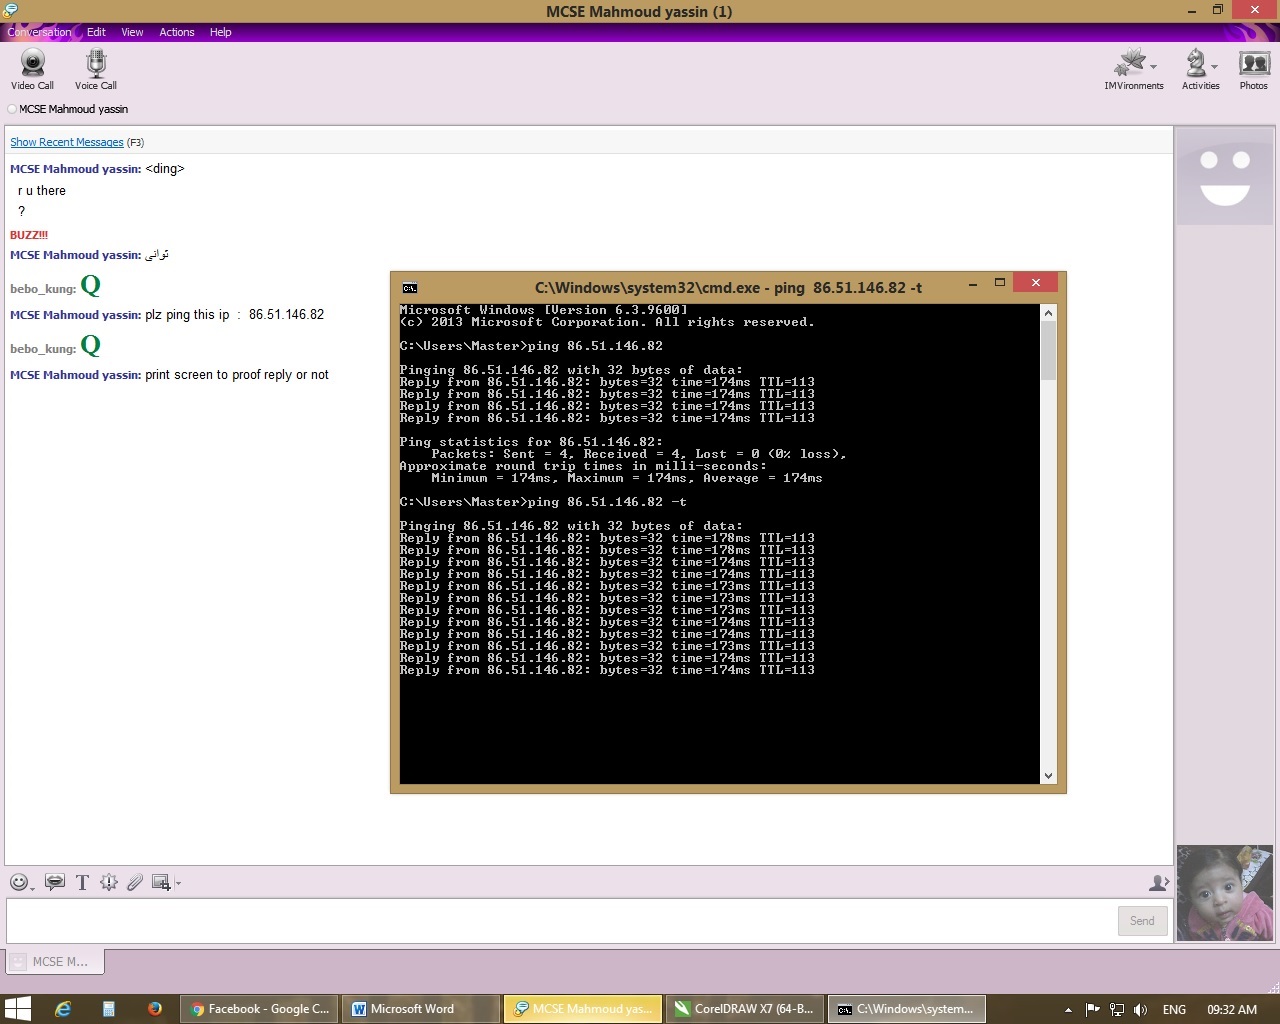Click the Show Recent Messages link
This screenshot has height=1024, width=1280.
tap(67, 142)
